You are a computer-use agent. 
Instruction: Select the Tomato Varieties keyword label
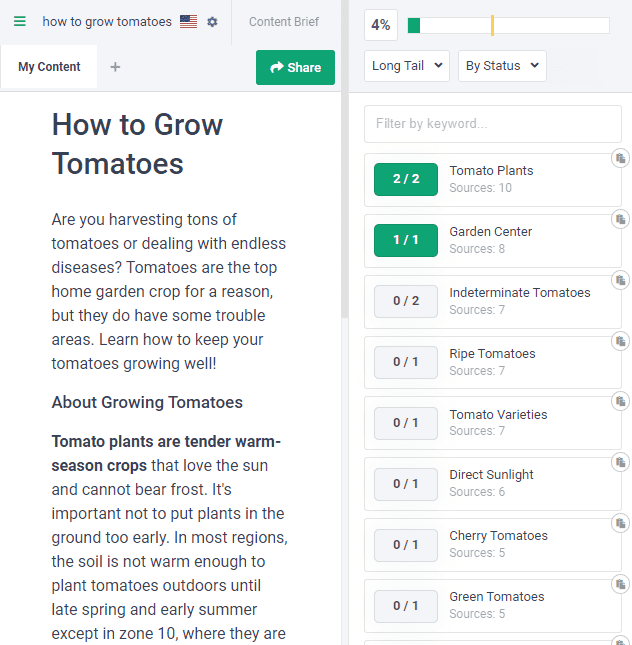click(498, 414)
